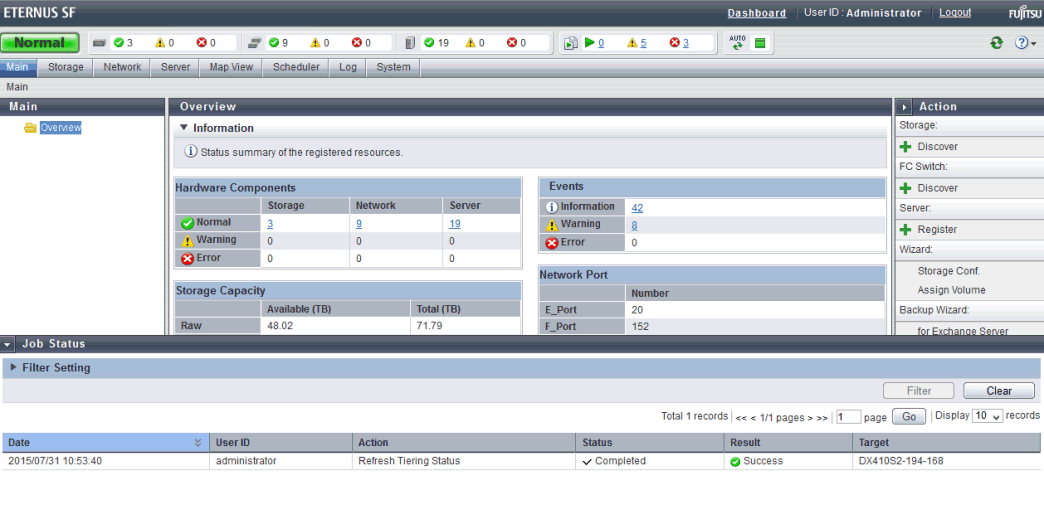The width and height of the screenshot is (1044, 529).
Task: Click the red Error icon in Hardware Components
Action: click(x=187, y=258)
